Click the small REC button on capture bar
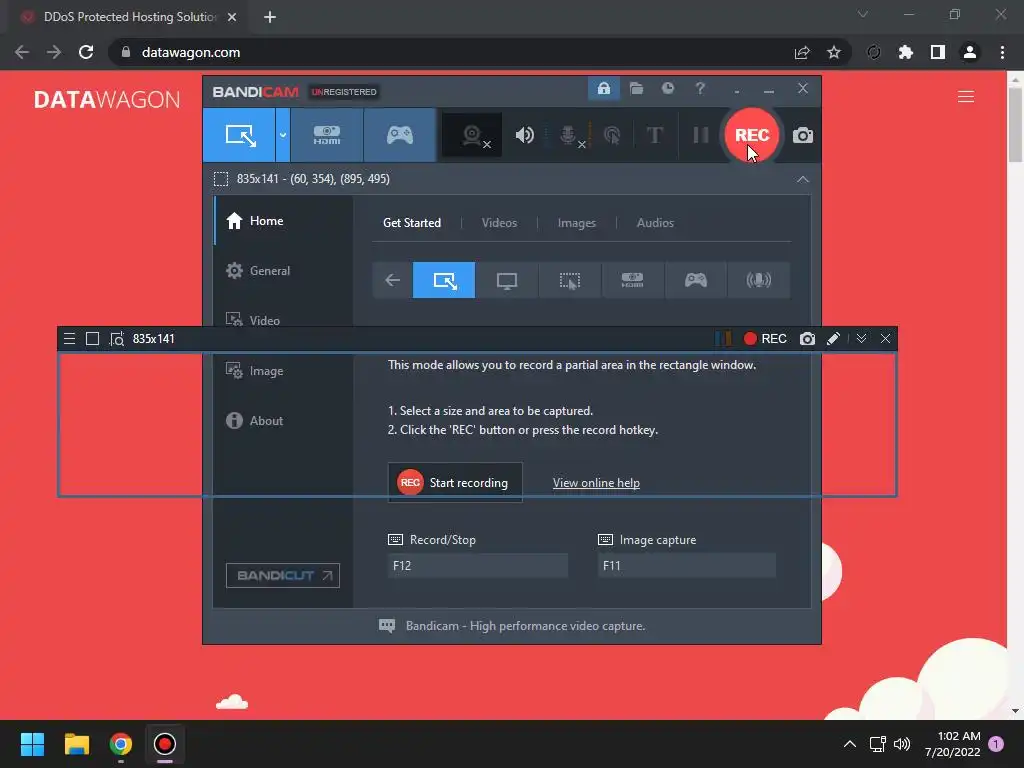The width and height of the screenshot is (1024, 768). tap(765, 338)
